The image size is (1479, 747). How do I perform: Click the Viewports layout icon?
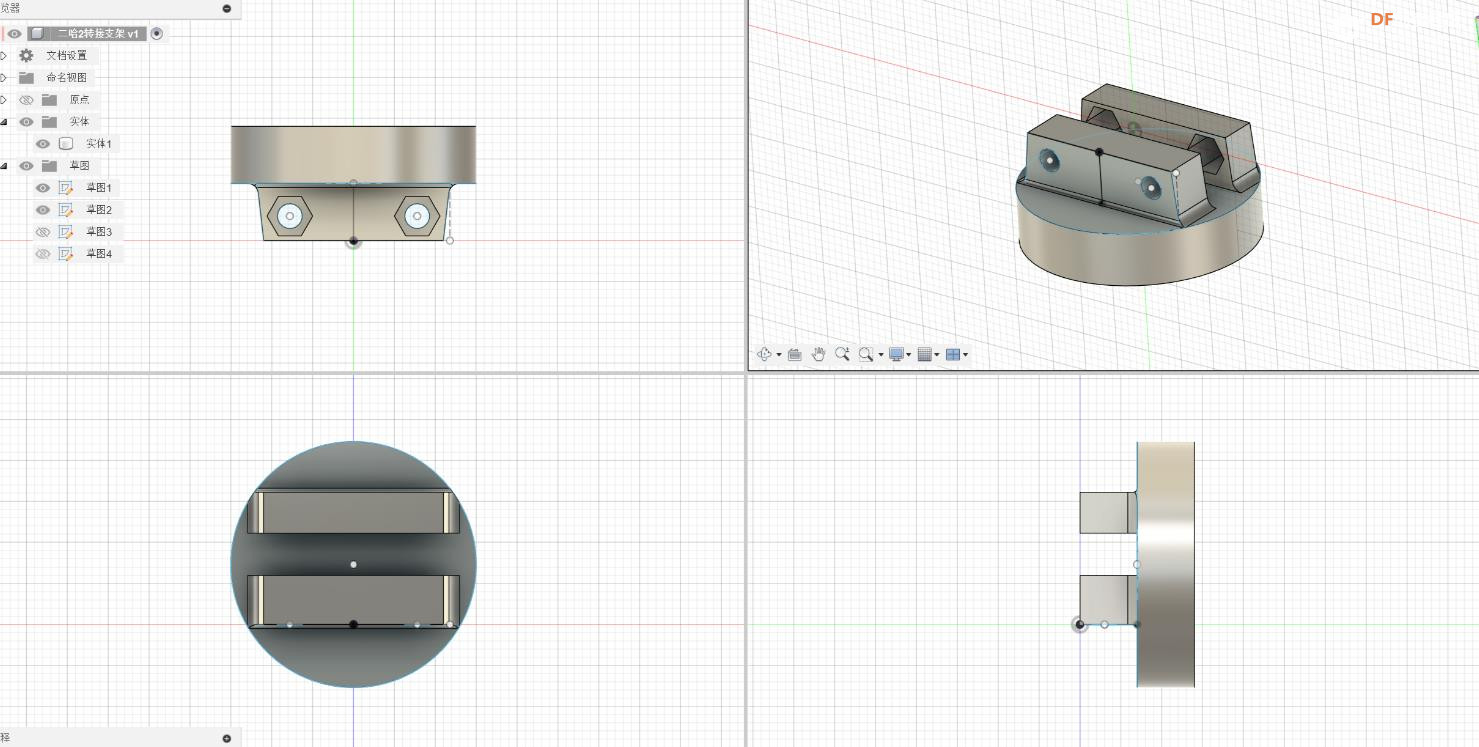(953, 354)
